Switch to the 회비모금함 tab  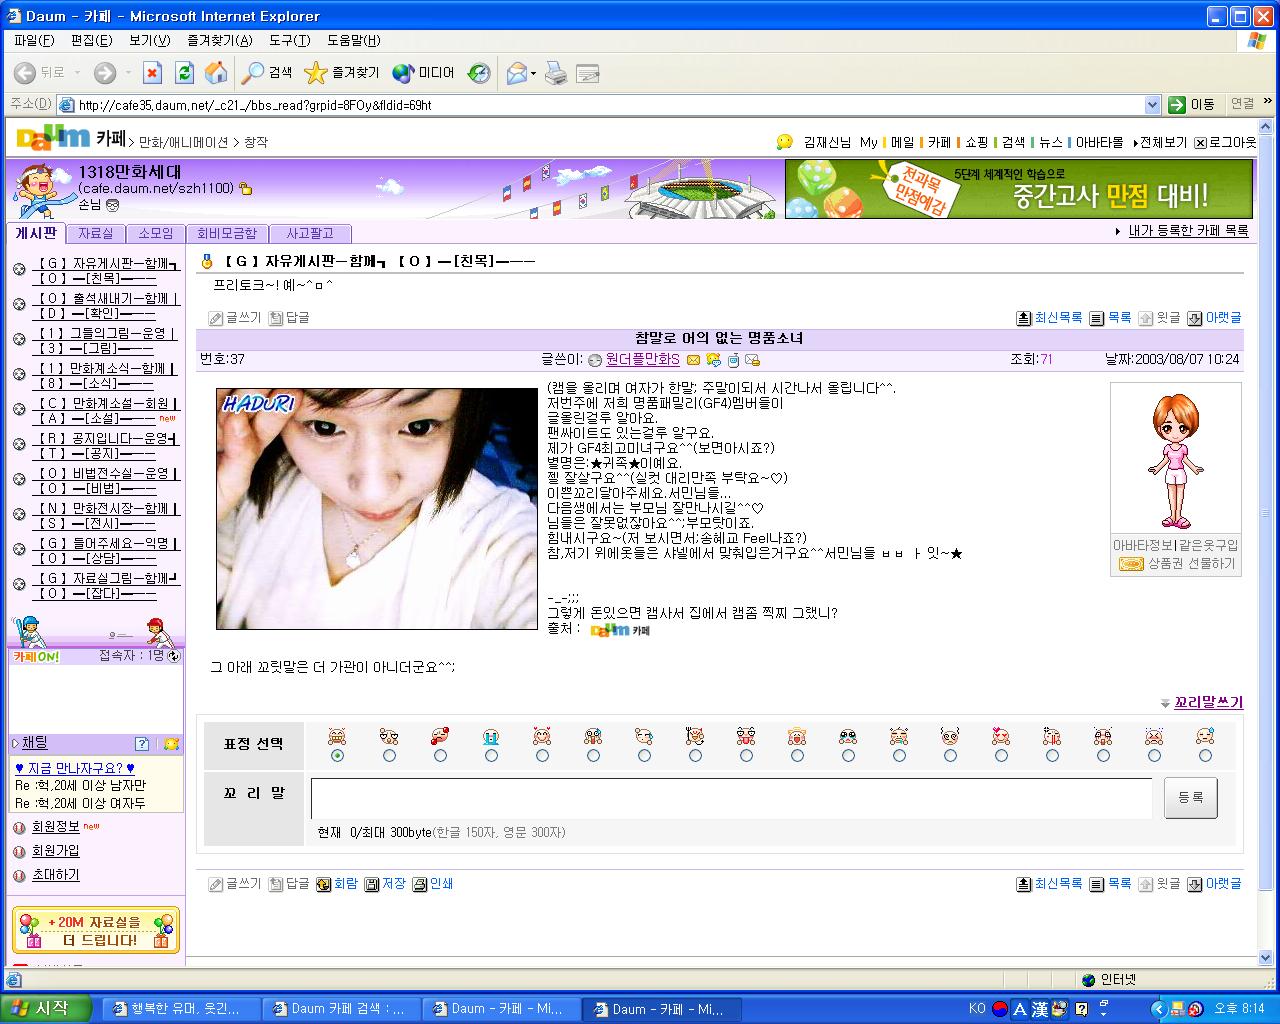pyautogui.click(x=227, y=233)
